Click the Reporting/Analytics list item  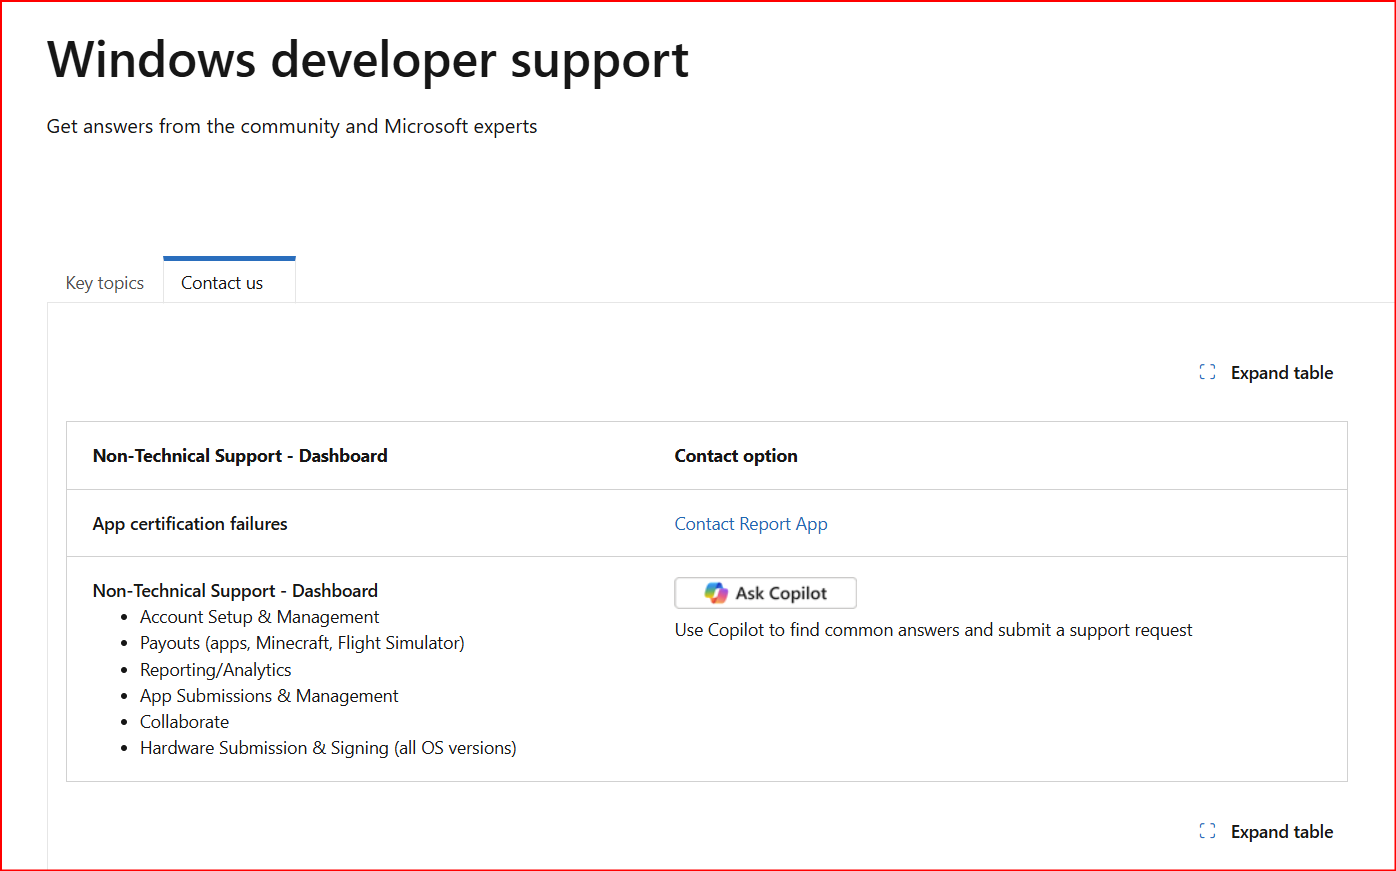[216, 670]
